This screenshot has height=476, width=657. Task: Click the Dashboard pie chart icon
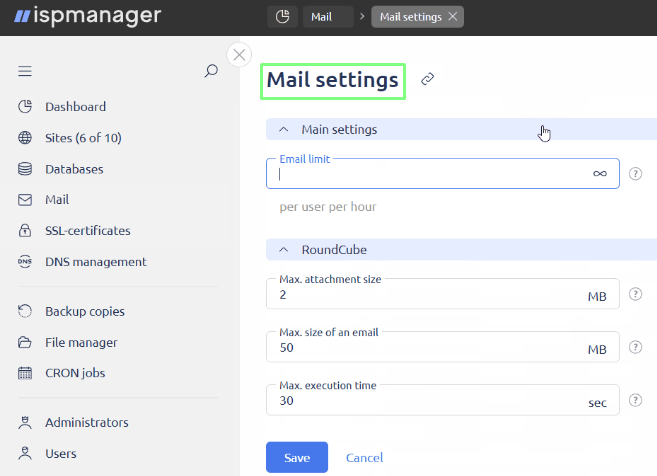pyautogui.click(x=25, y=106)
